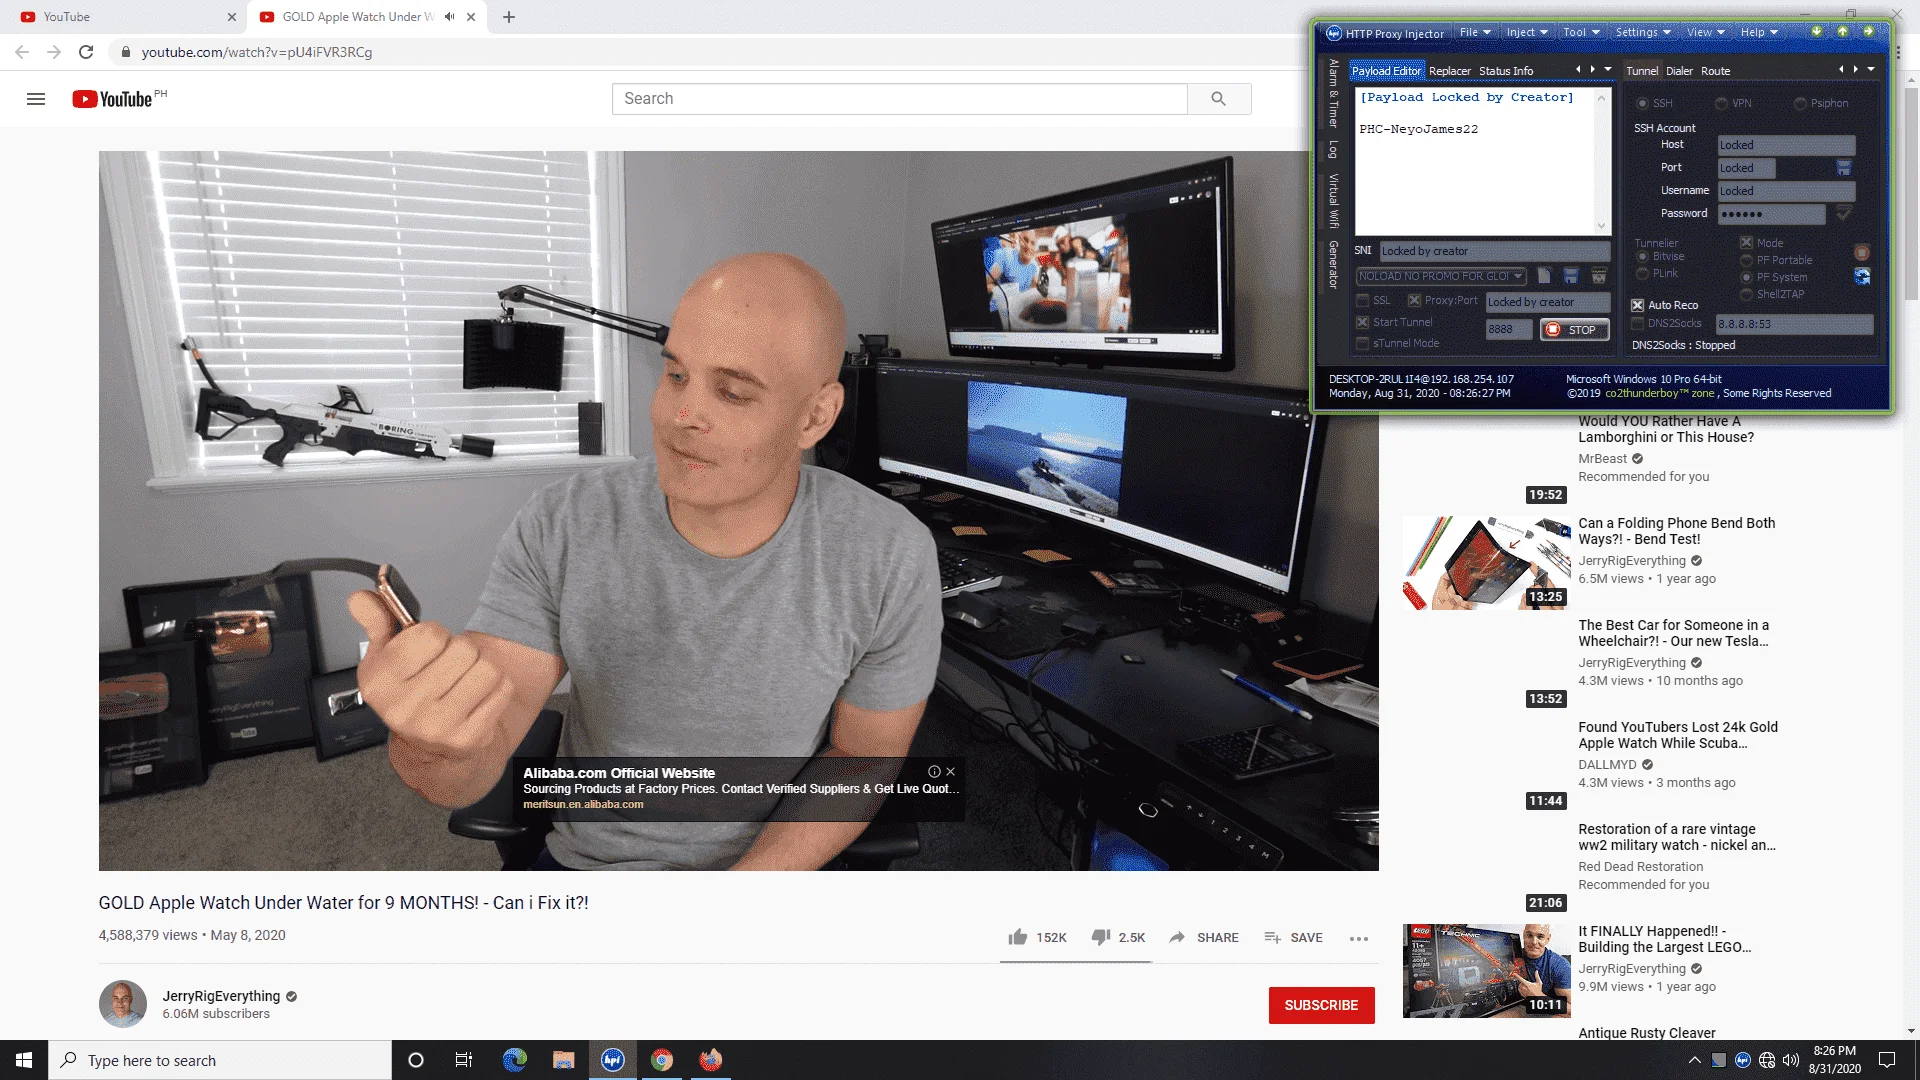Image resolution: width=1920 pixels, height=1080 pixels.
Task: Open the tab list dropdown beside Status Info
Action: pyautogui.click(x=1608, y=70)
